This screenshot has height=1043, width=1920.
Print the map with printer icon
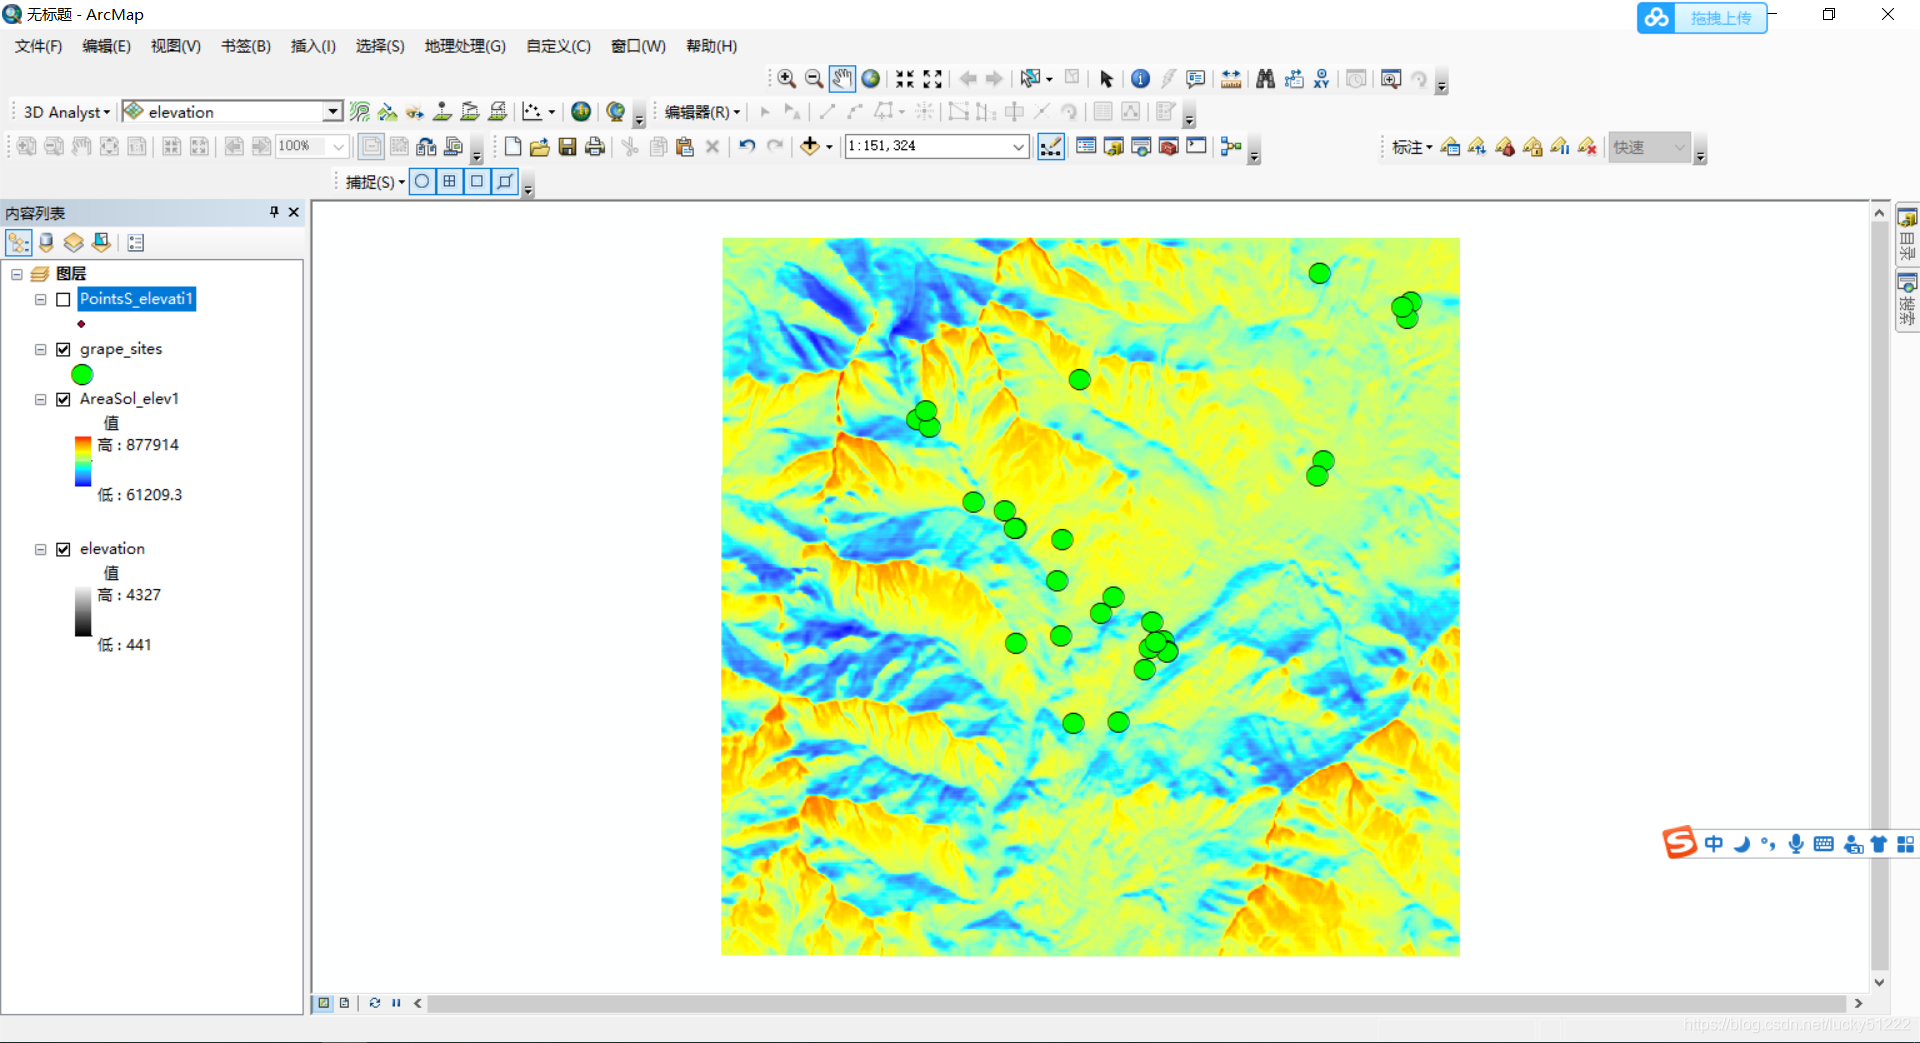click(595, 146)
